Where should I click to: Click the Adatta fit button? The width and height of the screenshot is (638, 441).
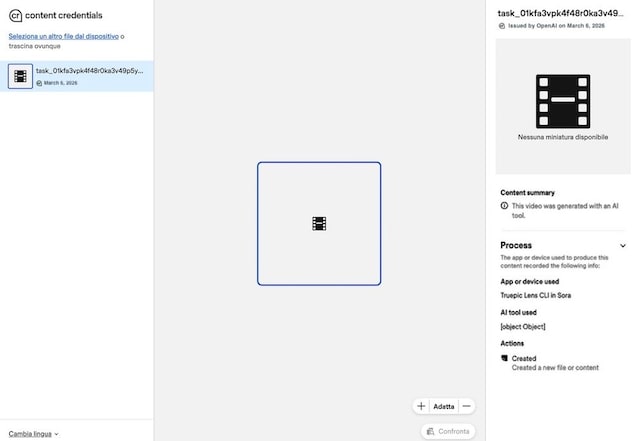444,406
